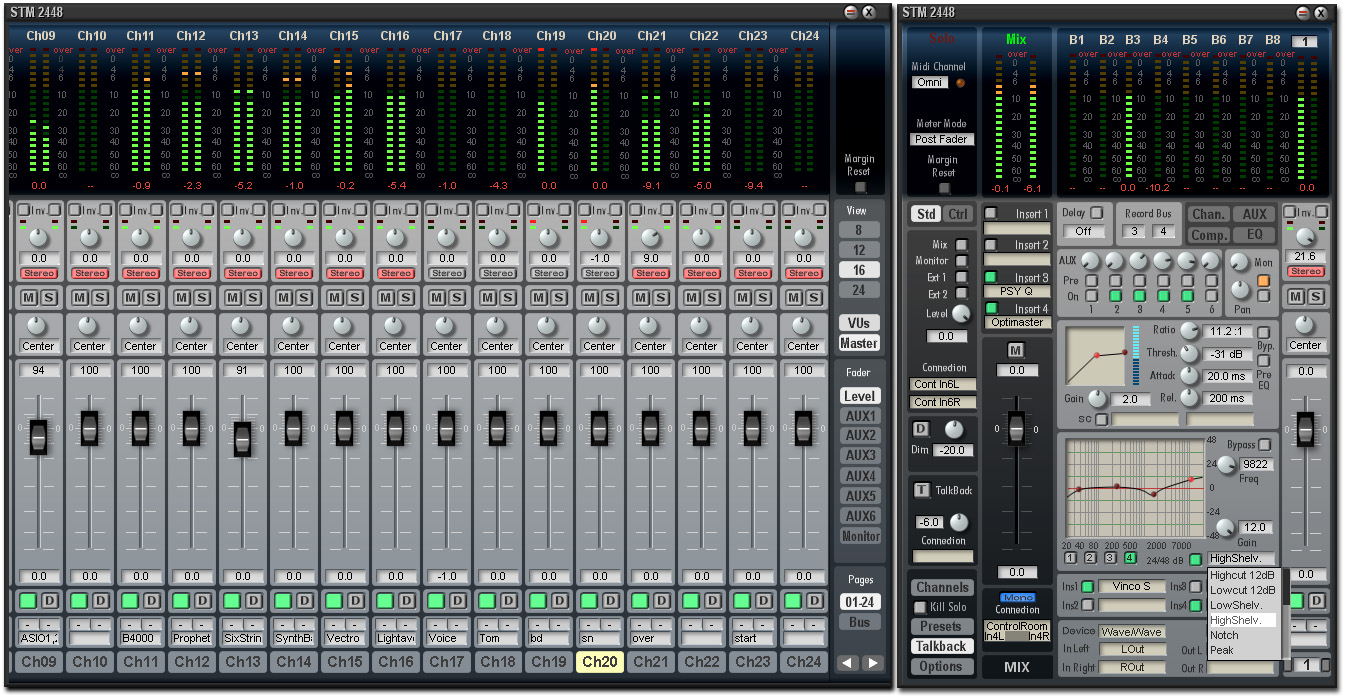The height and width of the screenshot is (696, 1346).
Task: Choose Peak from EQ type list
Action: coord(1242,650)
